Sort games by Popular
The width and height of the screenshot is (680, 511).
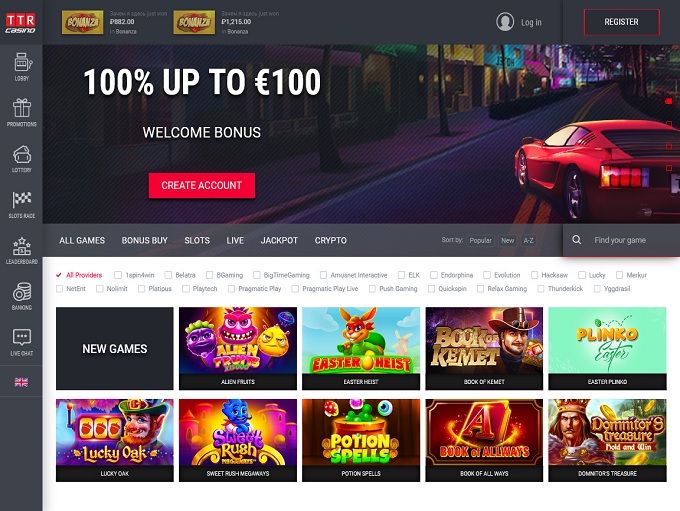(x=481, y=240)
